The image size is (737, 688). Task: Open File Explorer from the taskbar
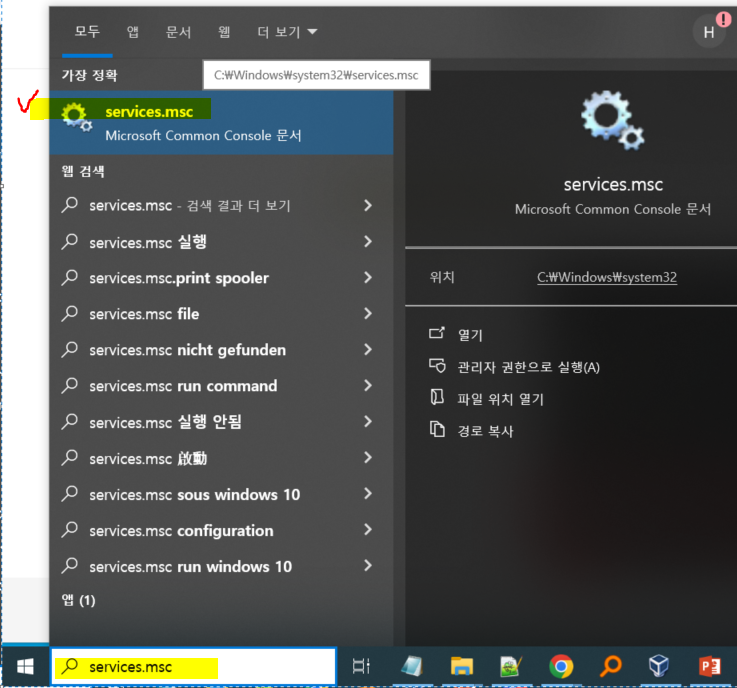point(462,666)
